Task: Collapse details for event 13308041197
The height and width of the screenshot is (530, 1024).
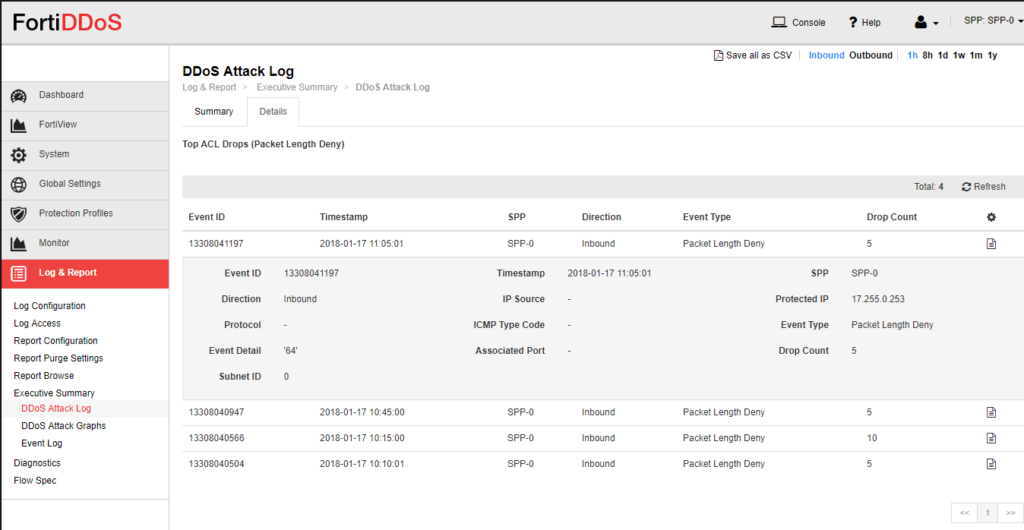Action: coord(991,244)
